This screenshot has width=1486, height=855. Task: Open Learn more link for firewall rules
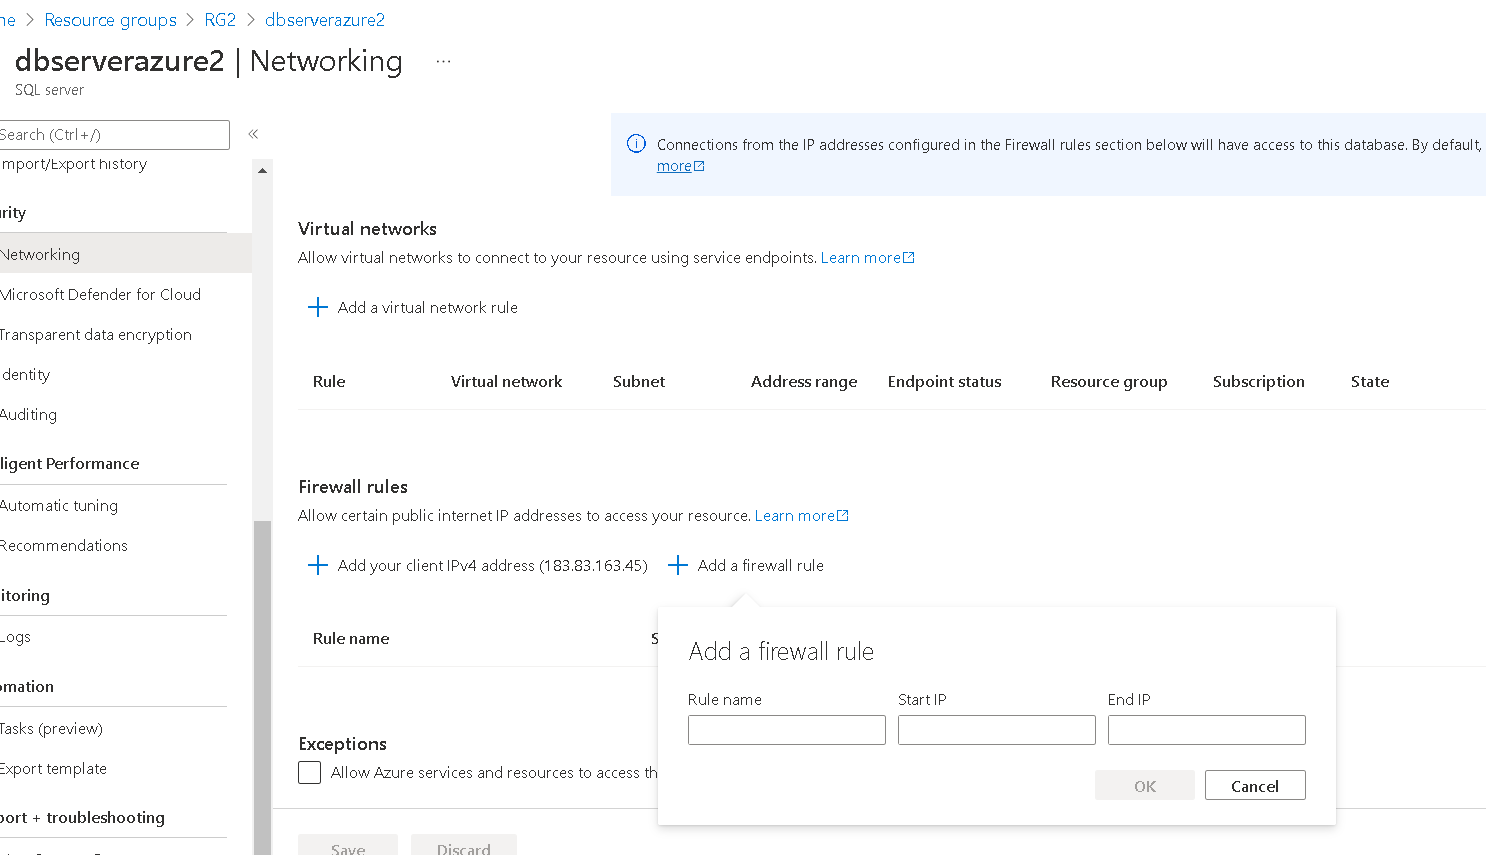[x=801, y=515]
